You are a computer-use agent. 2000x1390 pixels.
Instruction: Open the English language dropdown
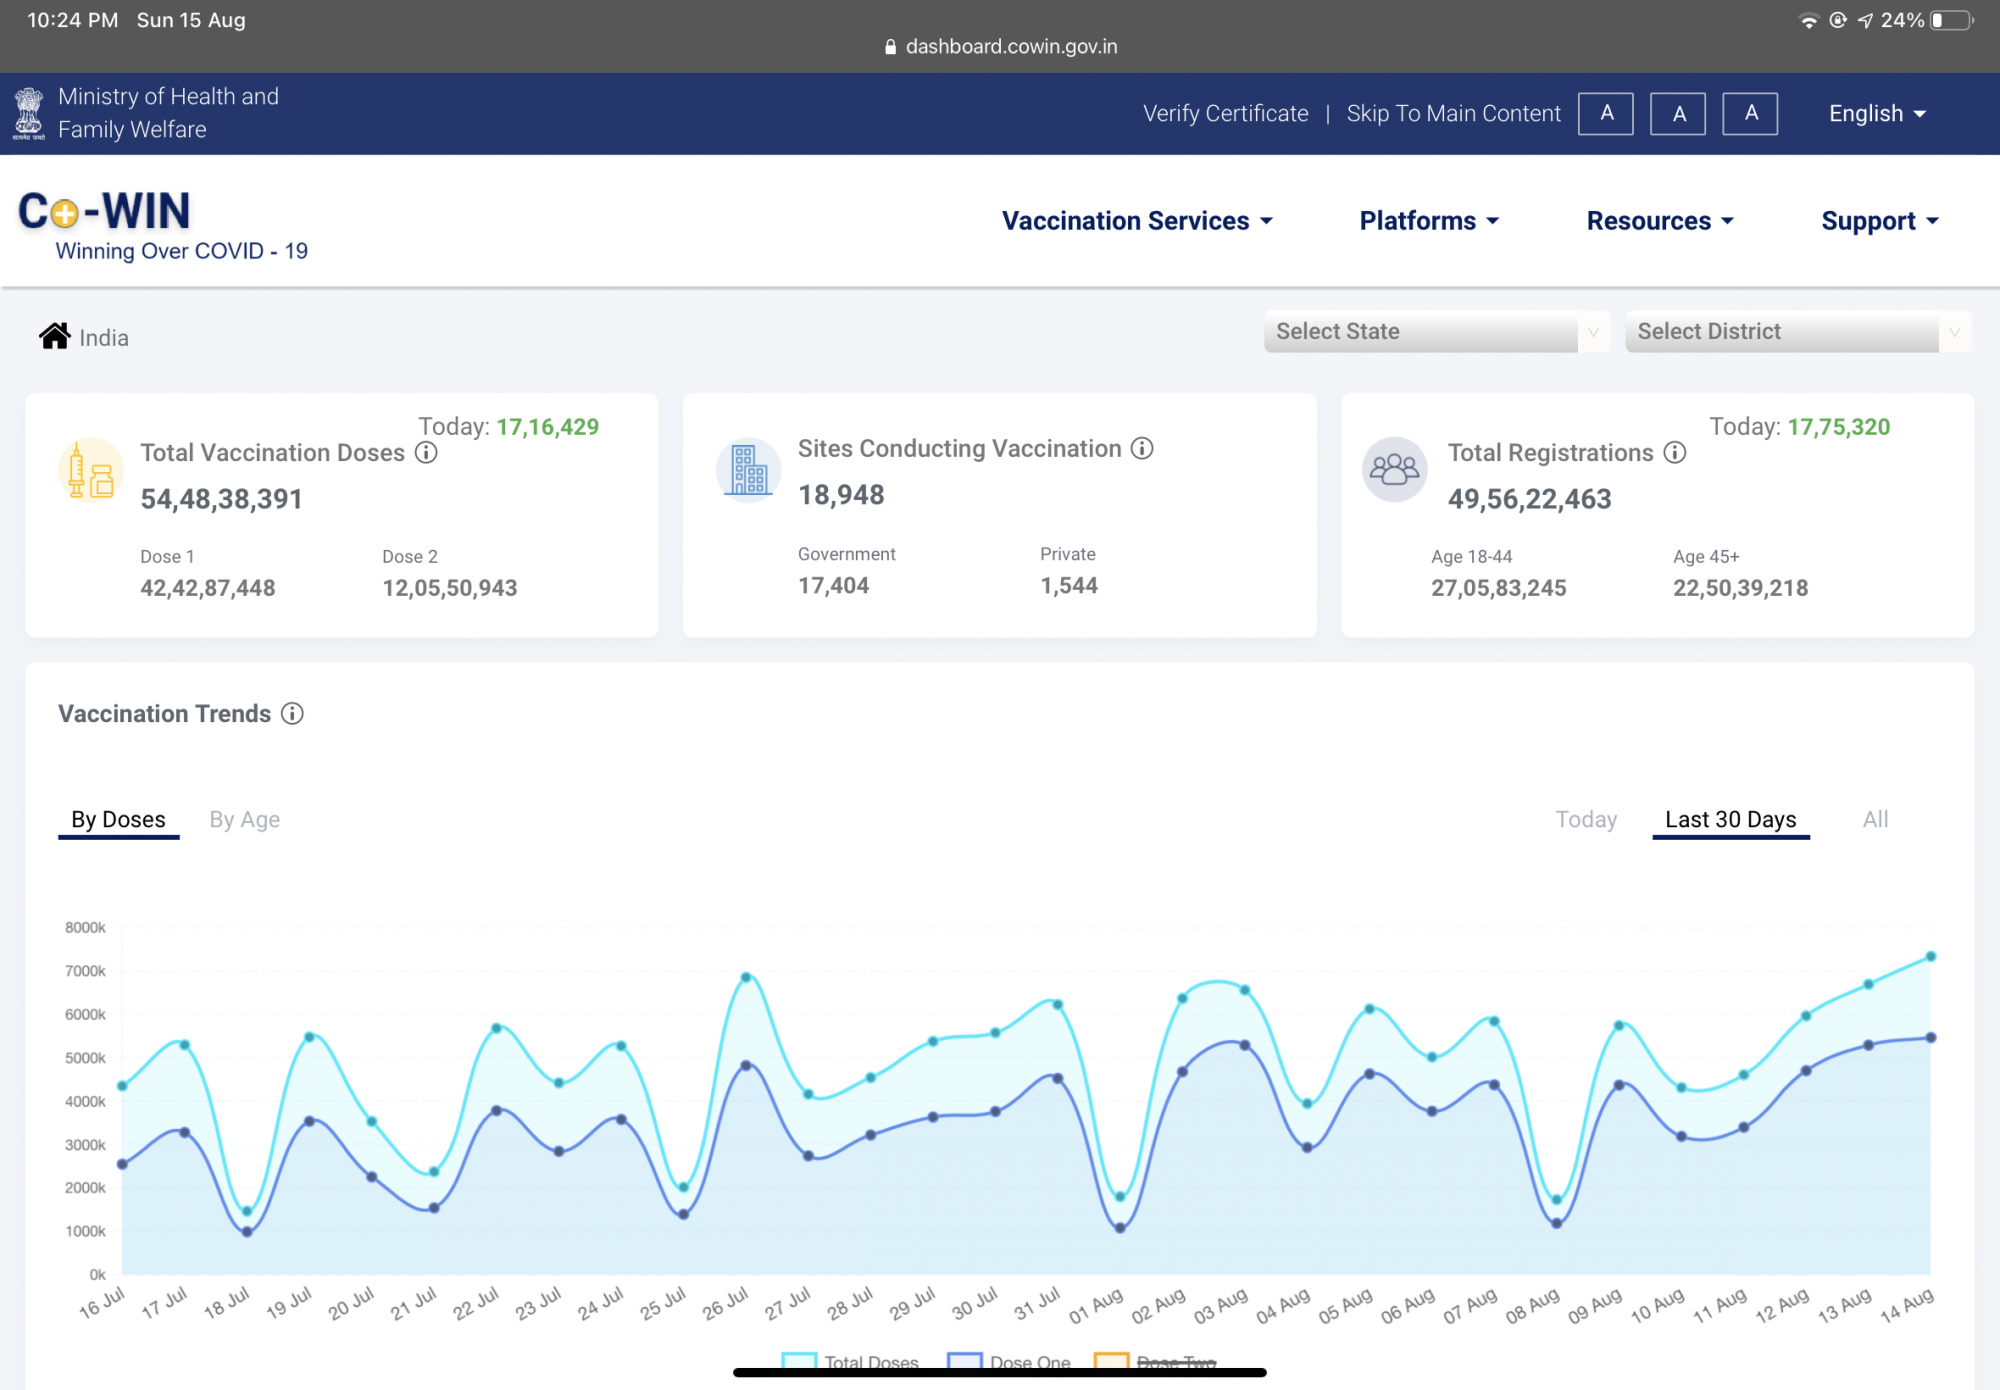pos(1877,114)
